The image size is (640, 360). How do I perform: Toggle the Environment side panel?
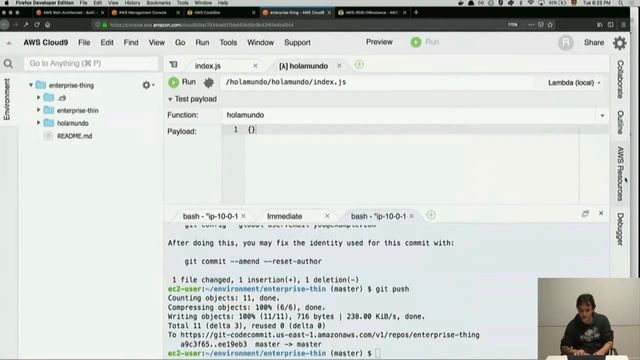point(7,99)
